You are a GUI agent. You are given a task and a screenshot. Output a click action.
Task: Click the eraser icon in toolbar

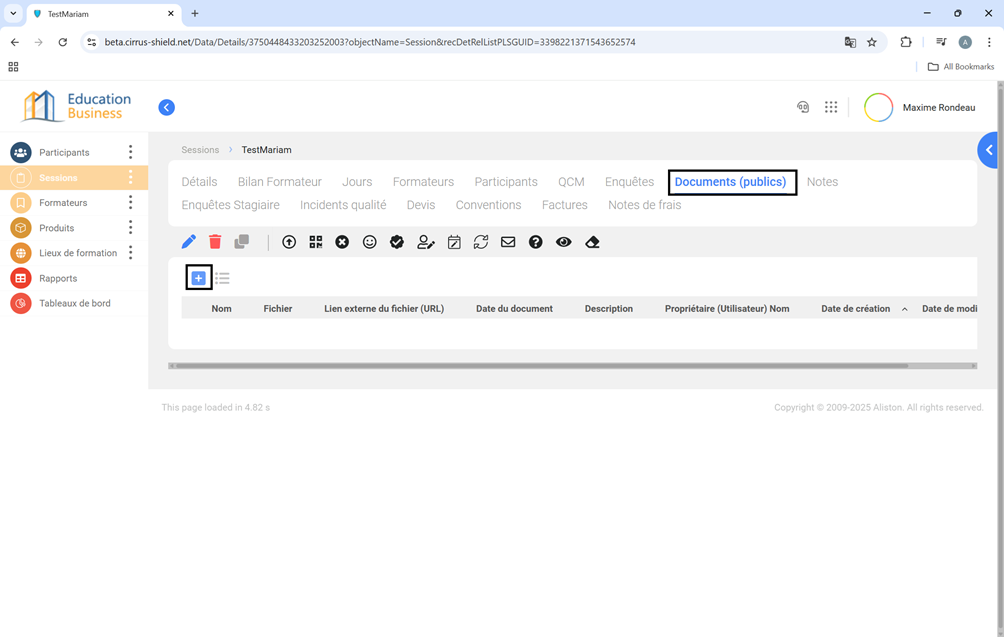(x=592, y=242)
